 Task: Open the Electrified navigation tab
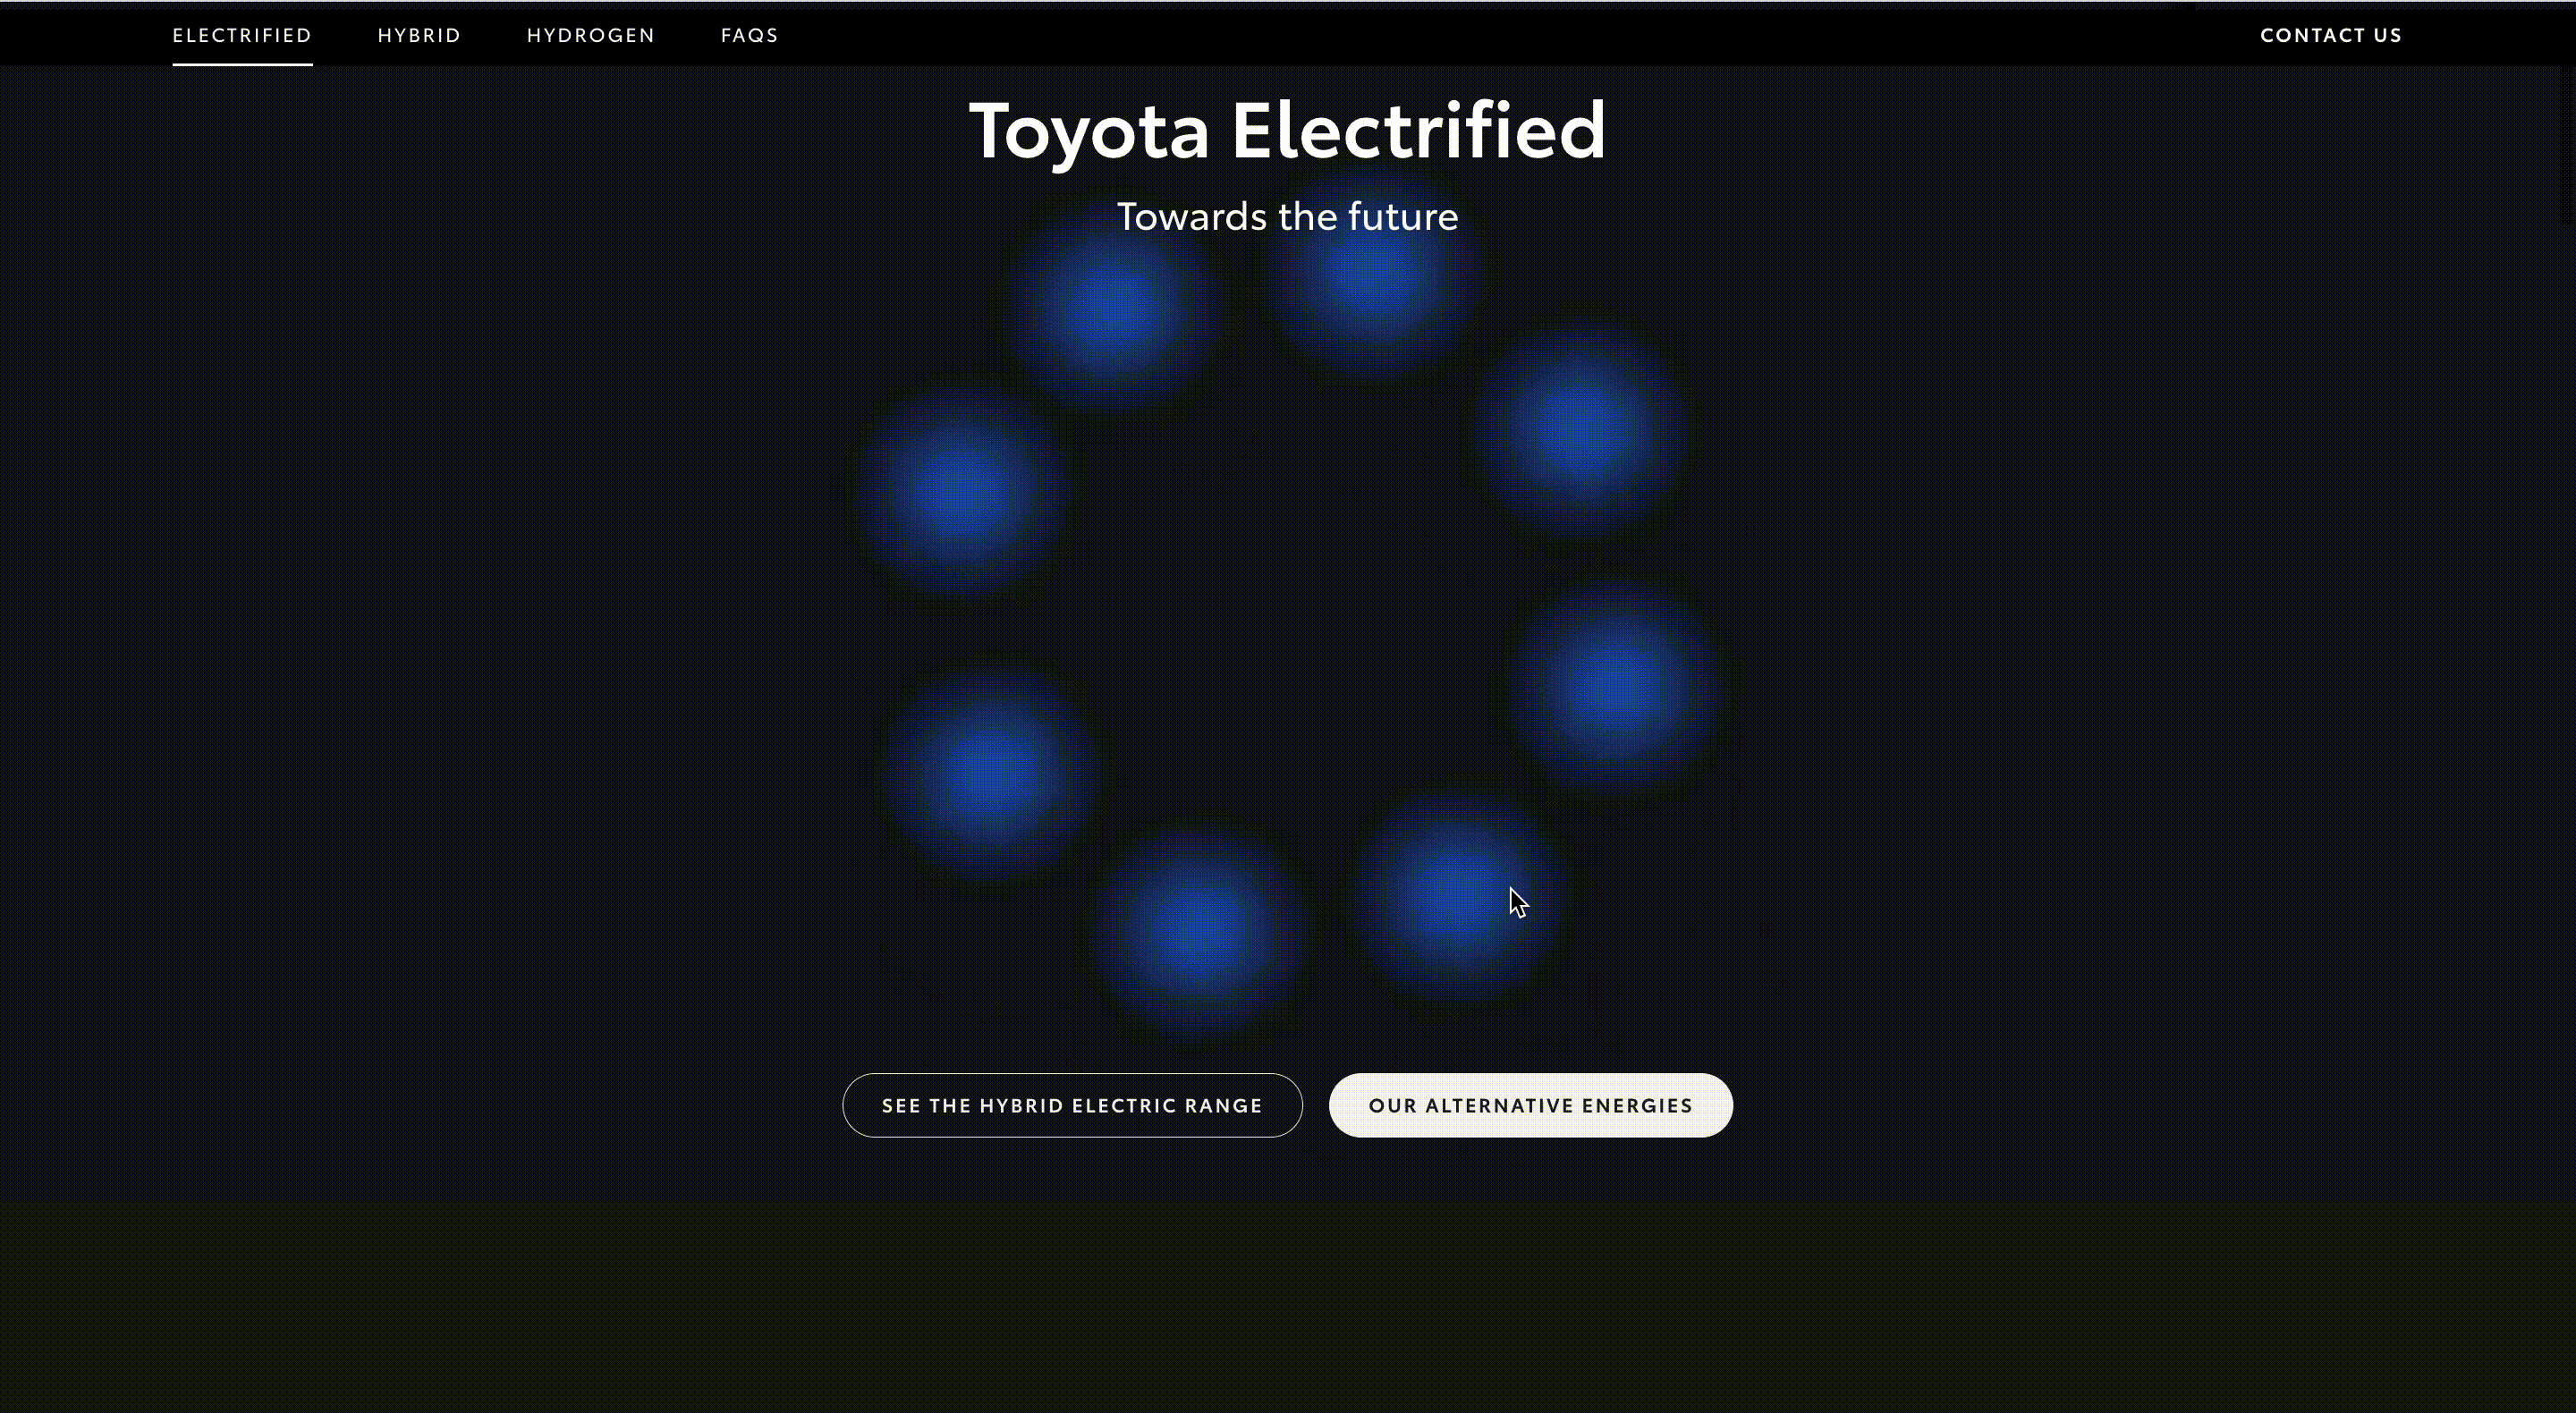[242, 35]
